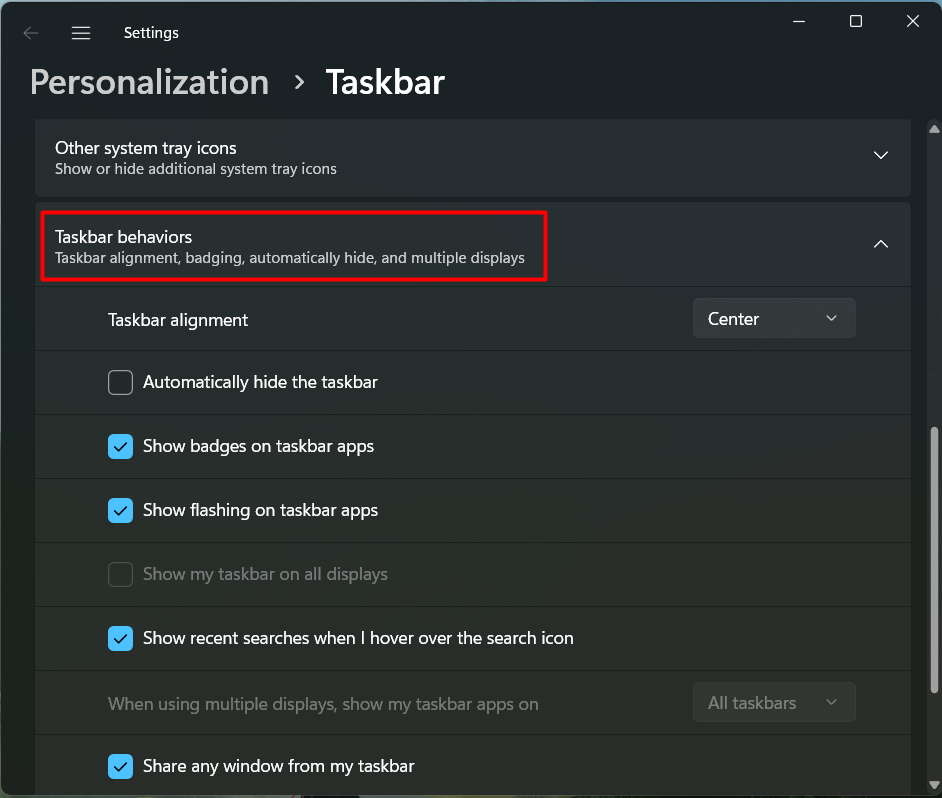Screen dimensions: 942x798
Task: Disable Show flashing on taskbar apps
Action: coord(121,510)
